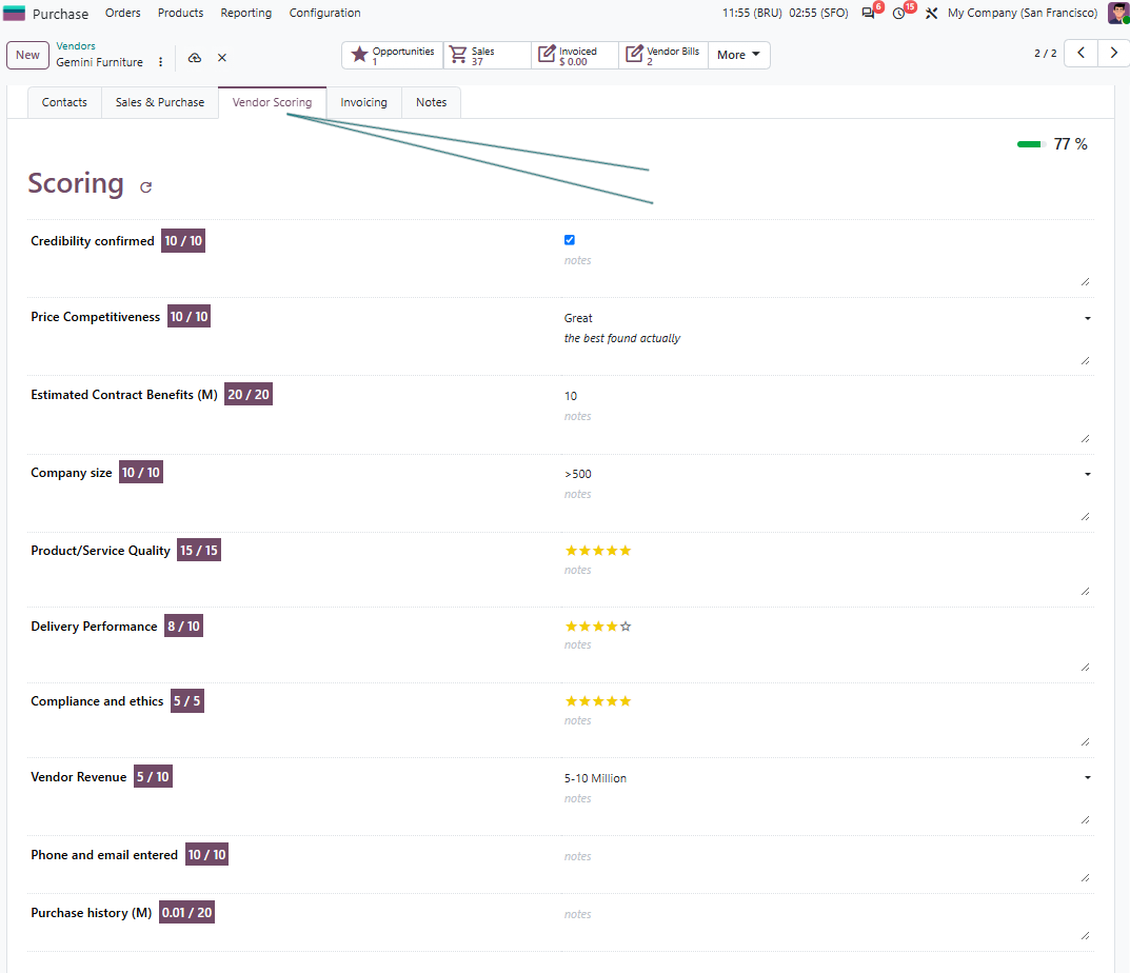Edit Estimated Contract Benefits value 10
This screenshot has height=973, width=1130.
coord(827,396)
